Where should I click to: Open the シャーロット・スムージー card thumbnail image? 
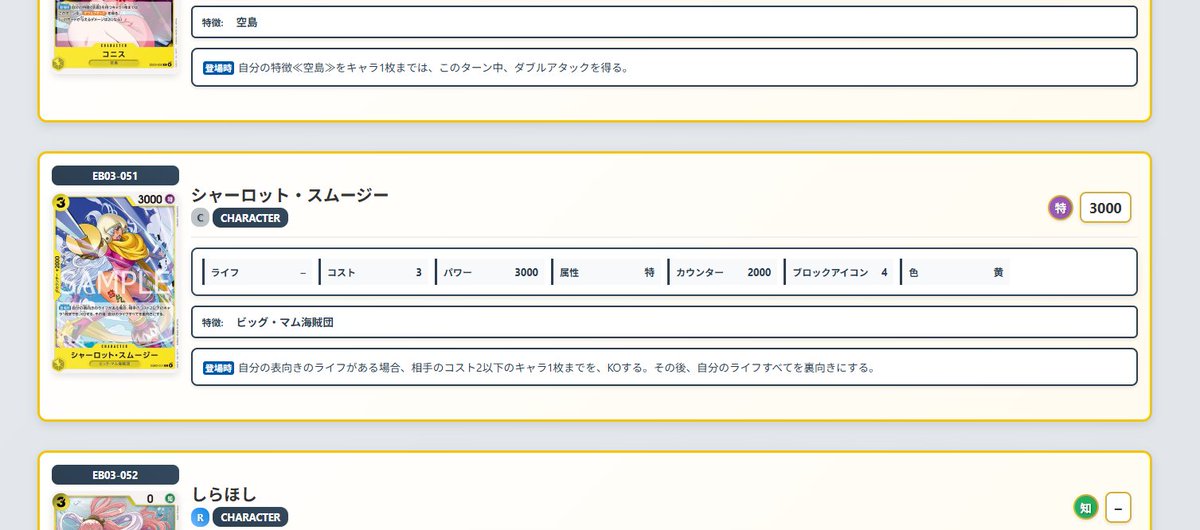point(115,282)
